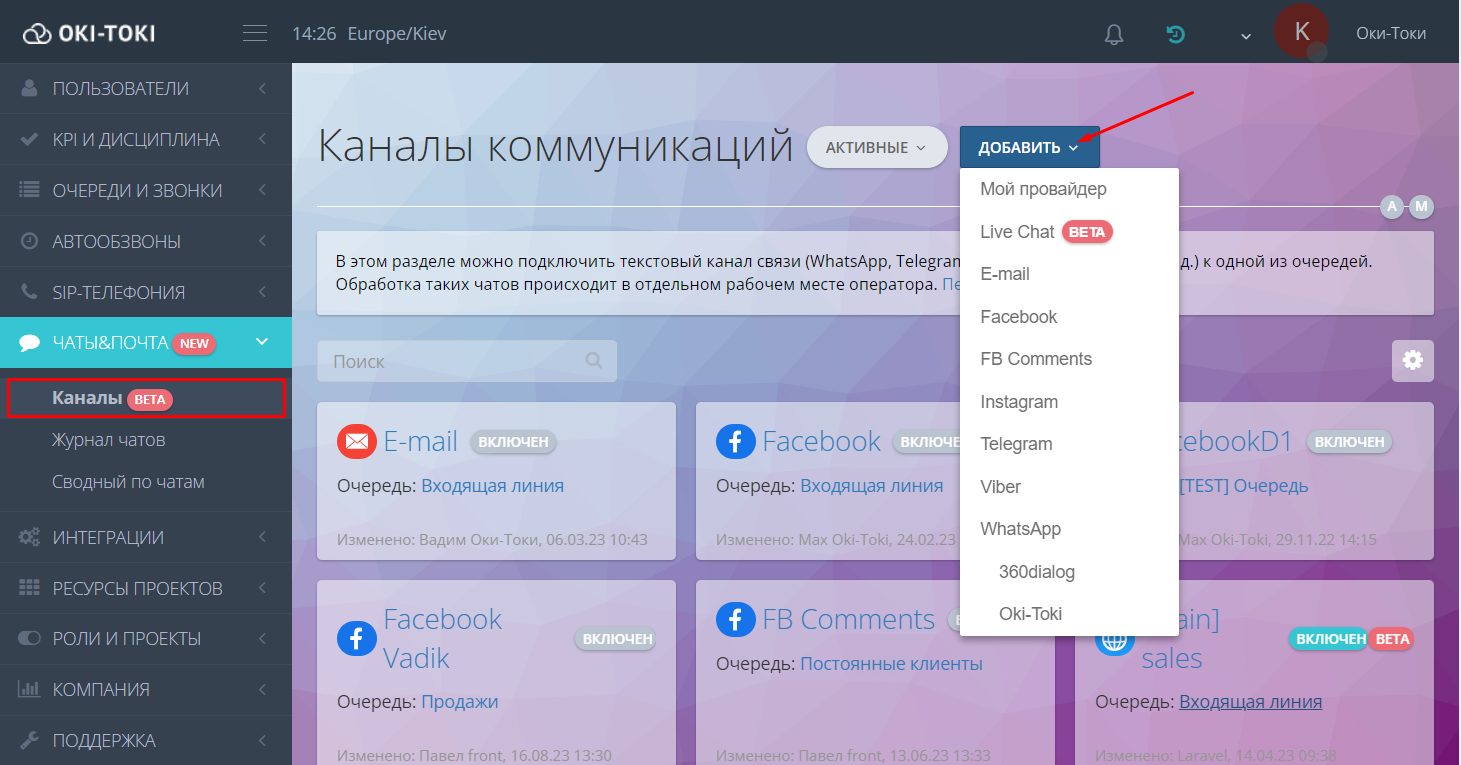Open Входящая линия queue under E-mail
This screenshot has height=765, width=1461.
(492, 486)
